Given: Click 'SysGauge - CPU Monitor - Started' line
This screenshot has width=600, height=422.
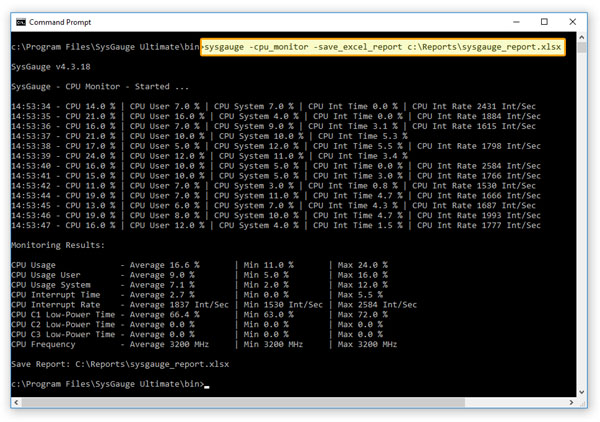Looking at the screenshot, I should (x=100, y=87).
